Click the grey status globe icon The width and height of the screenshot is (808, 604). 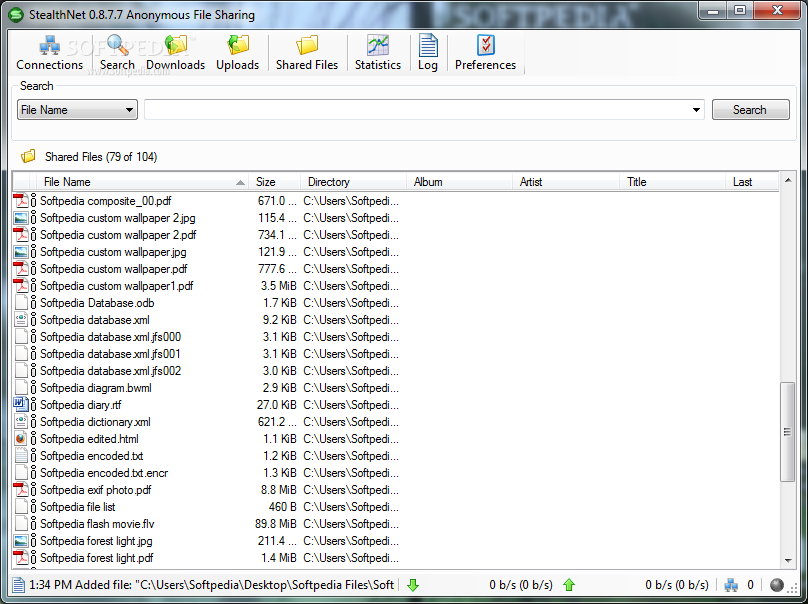pos(777,585)
